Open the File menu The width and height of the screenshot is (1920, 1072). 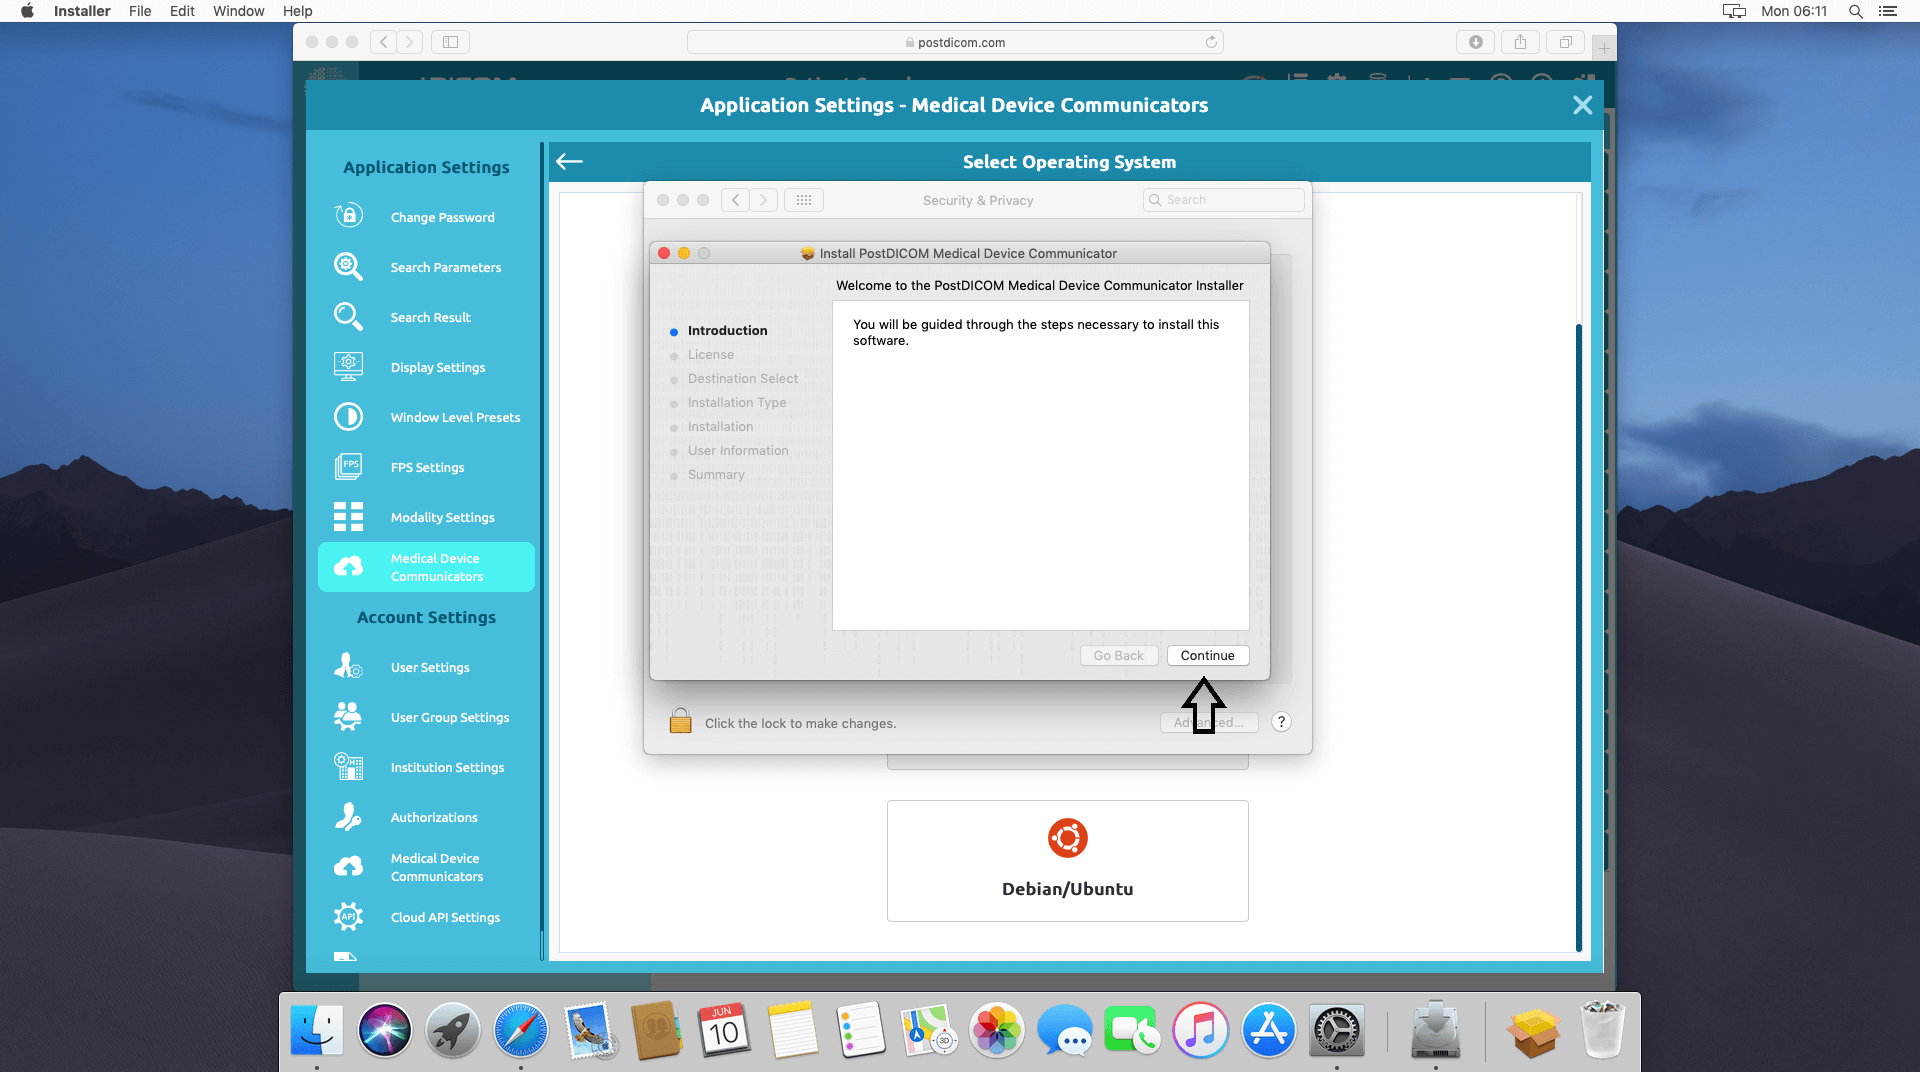(x=140, y=11)
